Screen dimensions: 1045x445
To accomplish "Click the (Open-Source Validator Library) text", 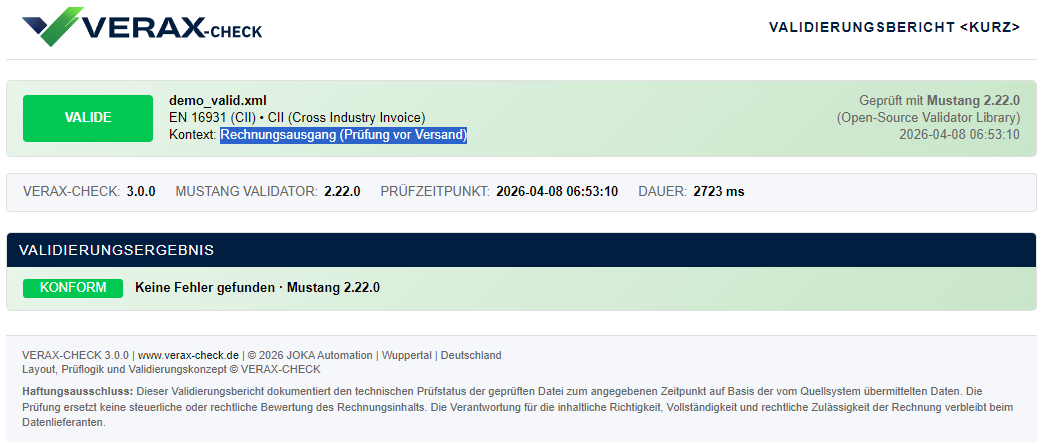I will pyautogui.click(x=928, y=118).
